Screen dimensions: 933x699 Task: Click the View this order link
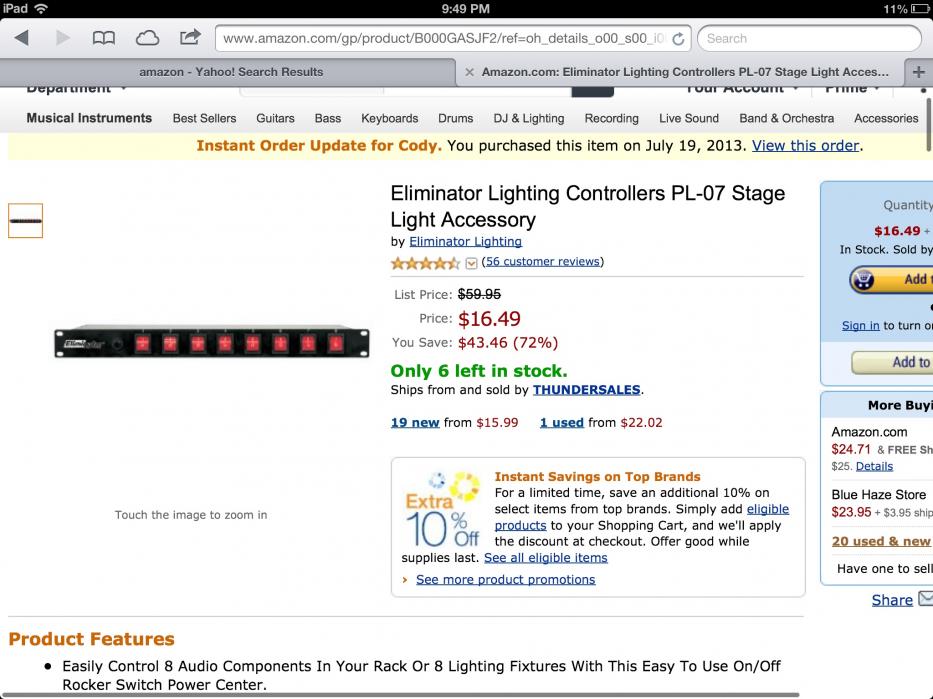click(x=805, y=146)
